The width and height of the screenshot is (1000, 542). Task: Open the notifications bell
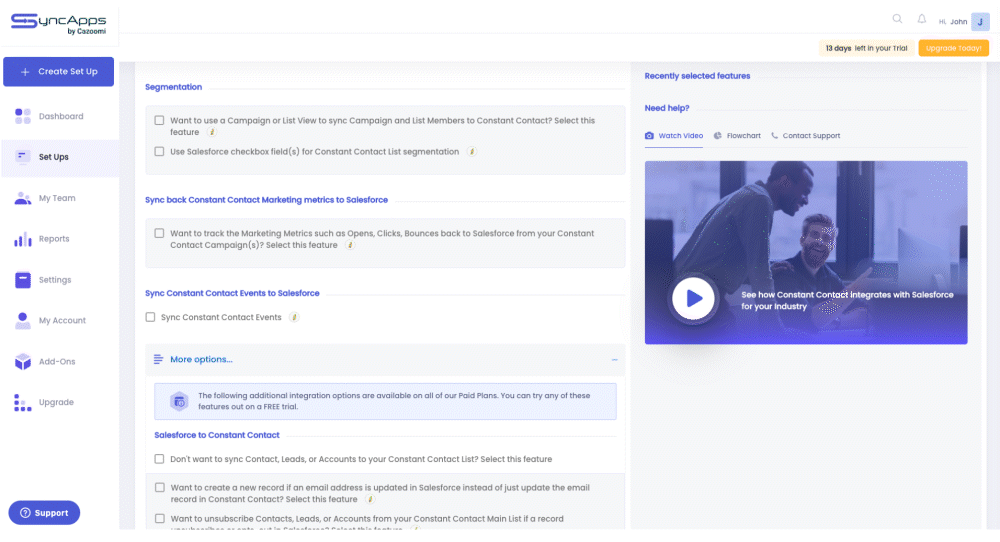(921, 19)
